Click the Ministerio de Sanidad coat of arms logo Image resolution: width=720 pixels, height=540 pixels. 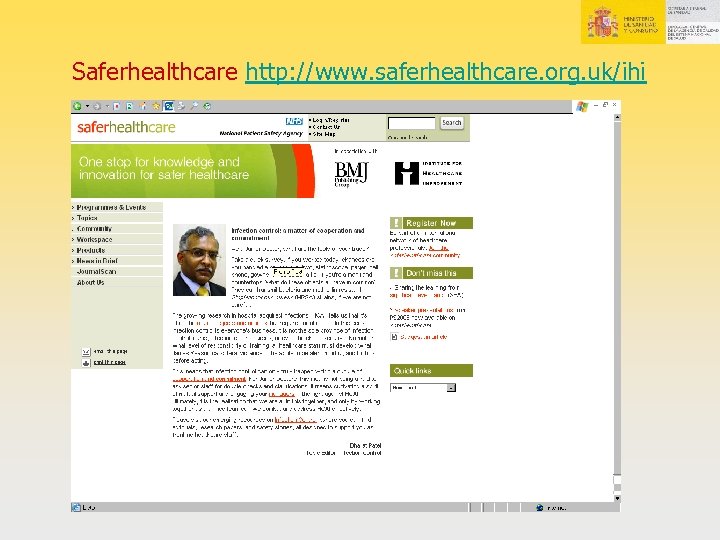[602, 22]
